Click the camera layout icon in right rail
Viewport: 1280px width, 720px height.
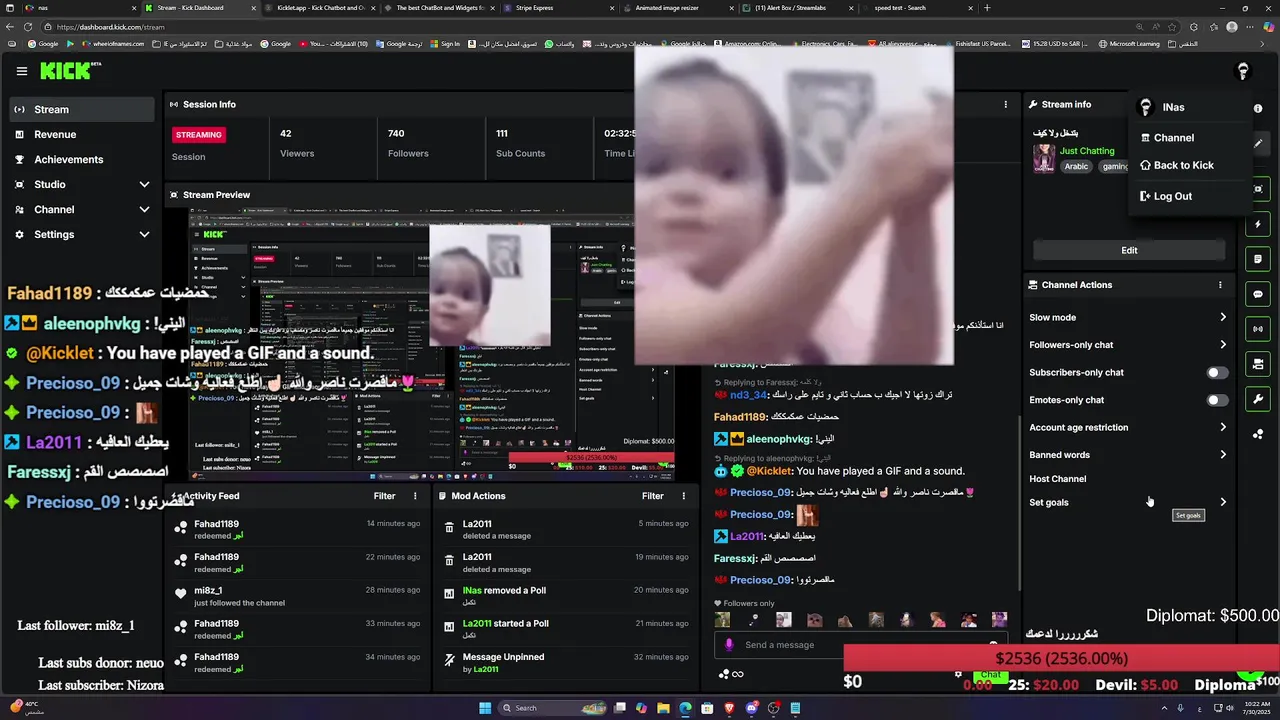tap(1258, 364)
